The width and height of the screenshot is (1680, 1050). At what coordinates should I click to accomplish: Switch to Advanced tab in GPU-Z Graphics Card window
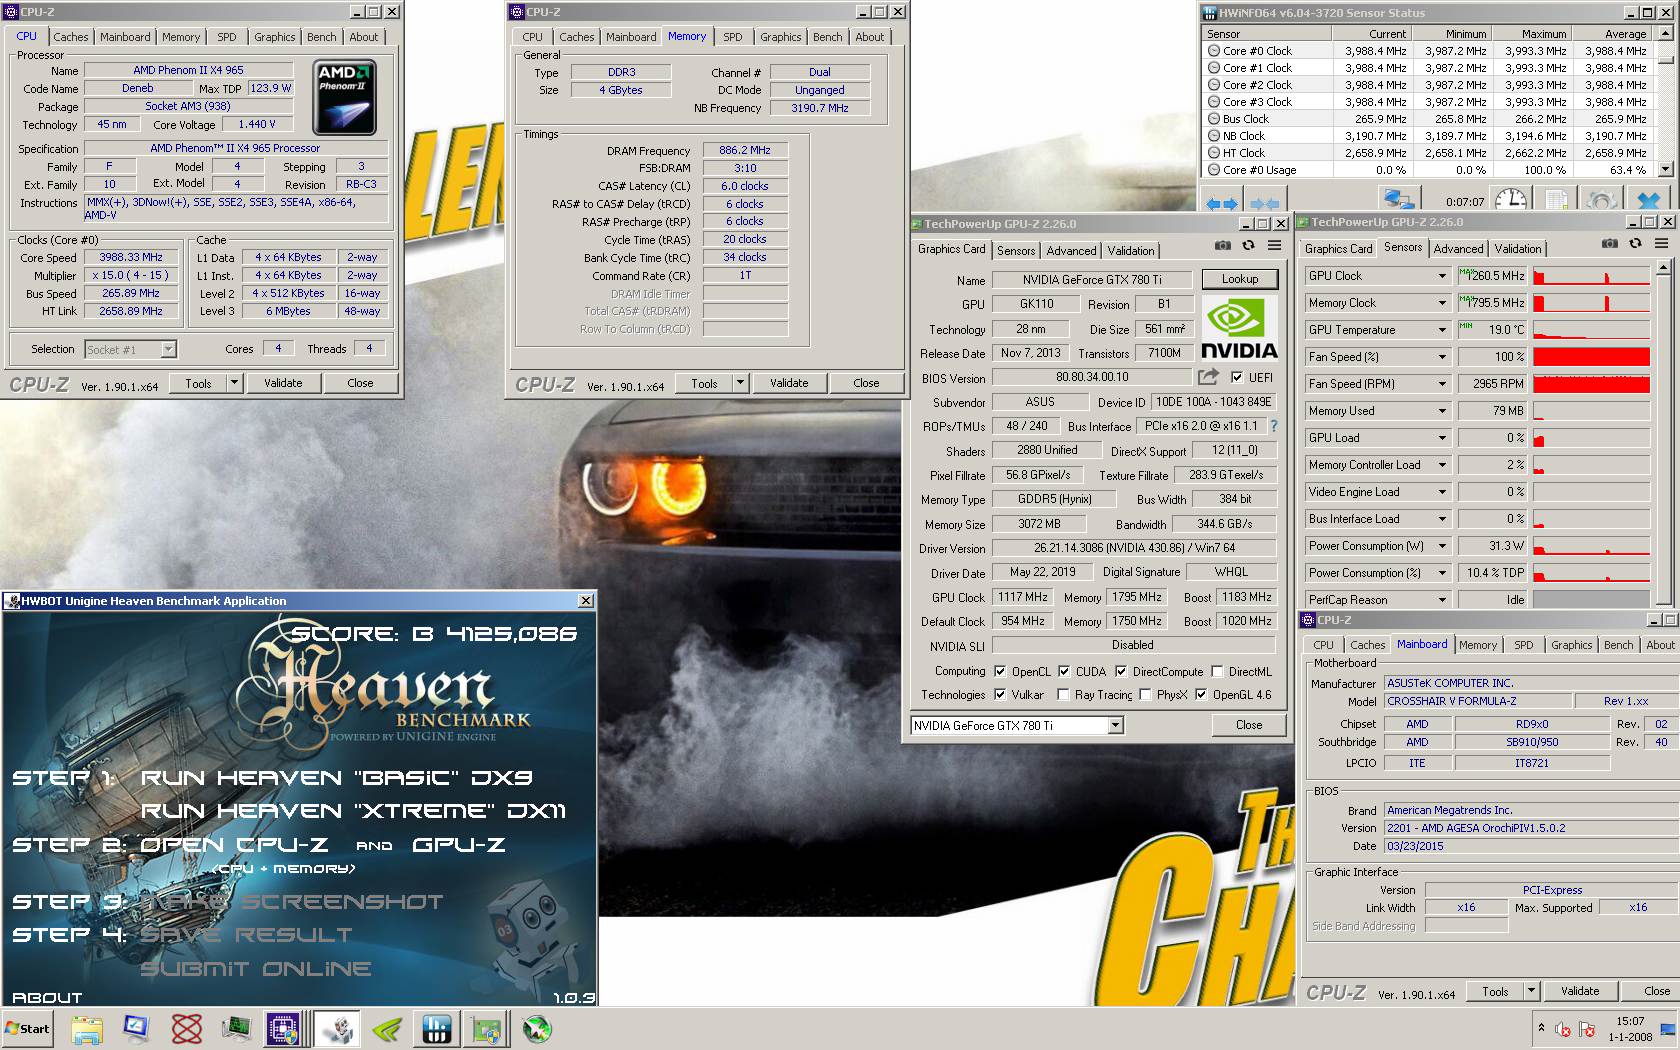point(1071,251)
